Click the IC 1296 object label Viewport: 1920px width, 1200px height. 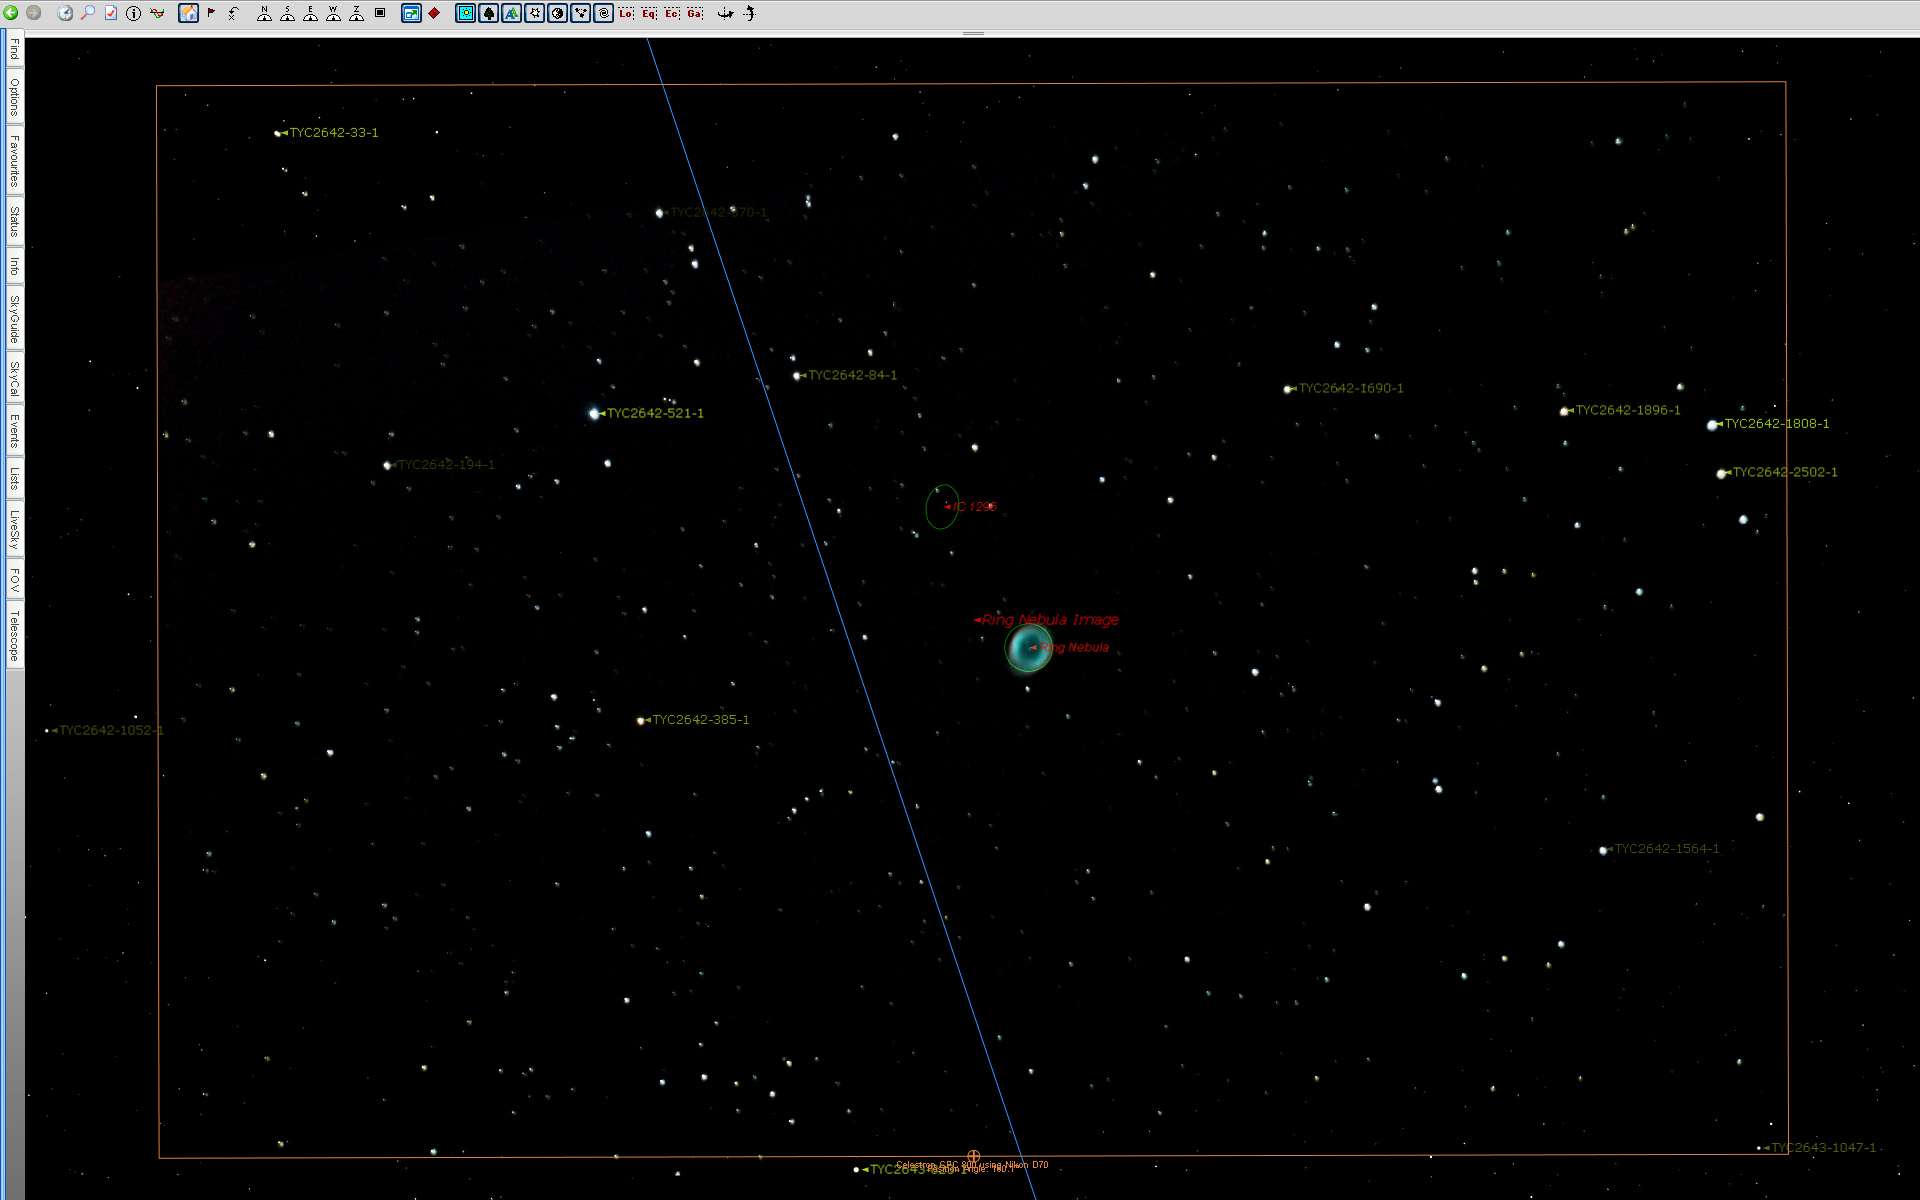[973, 507]
